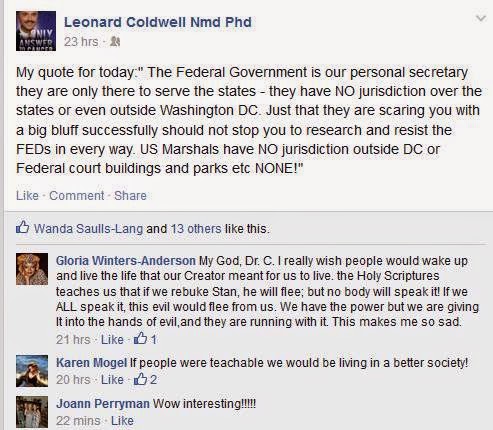Share the main post
The image size is (493, 430).
pyautogui.click(x=130, y=196)
